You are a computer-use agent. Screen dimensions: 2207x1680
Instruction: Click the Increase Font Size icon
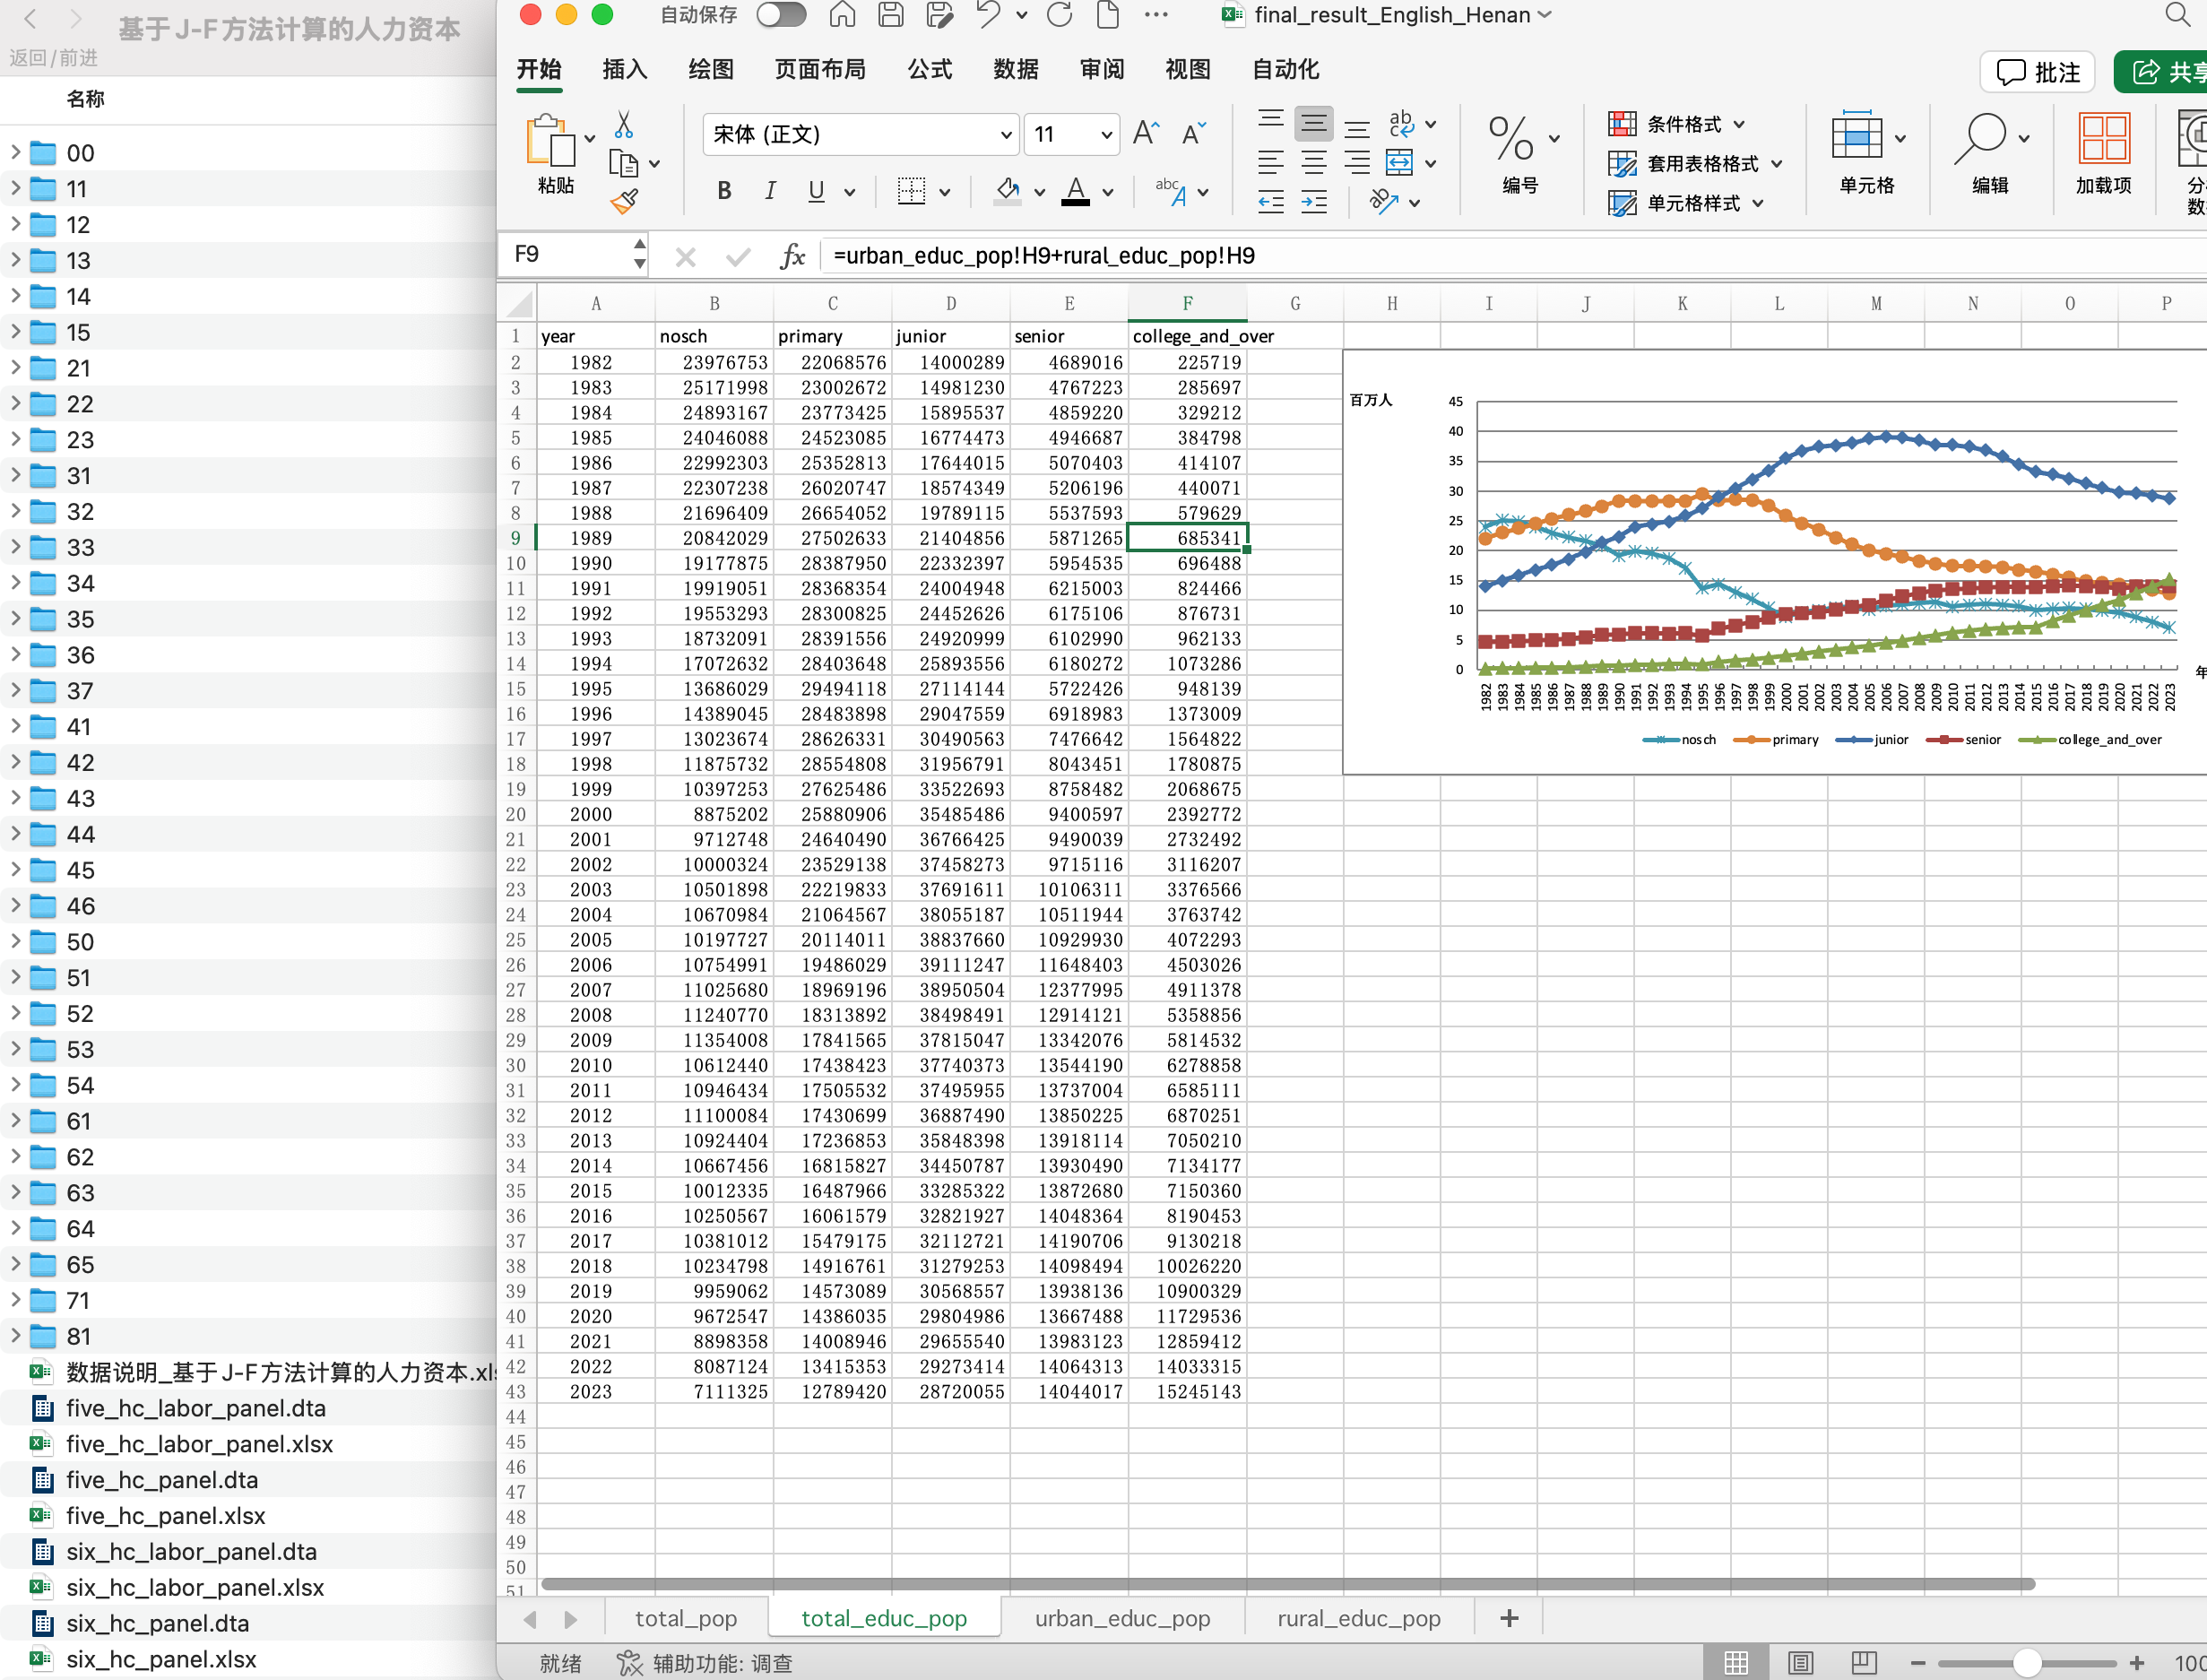1146,134
